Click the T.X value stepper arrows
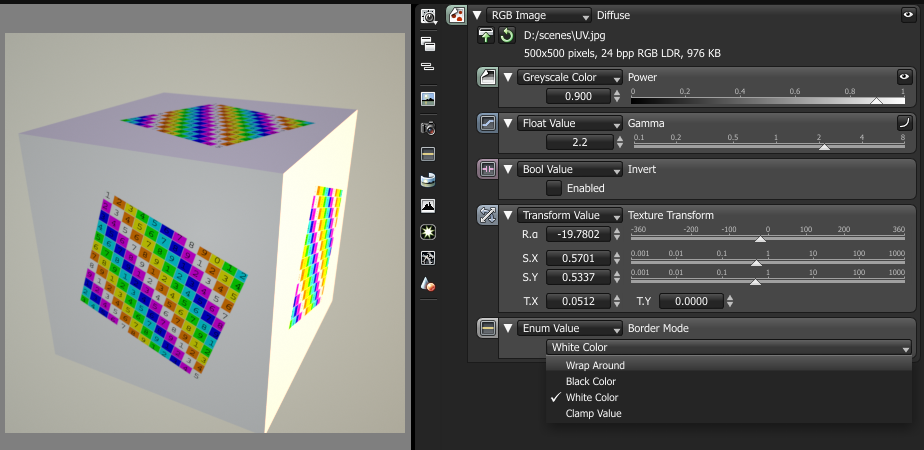Screen dimensions: 924x450 pyautogui.click(x=617, y=301)
